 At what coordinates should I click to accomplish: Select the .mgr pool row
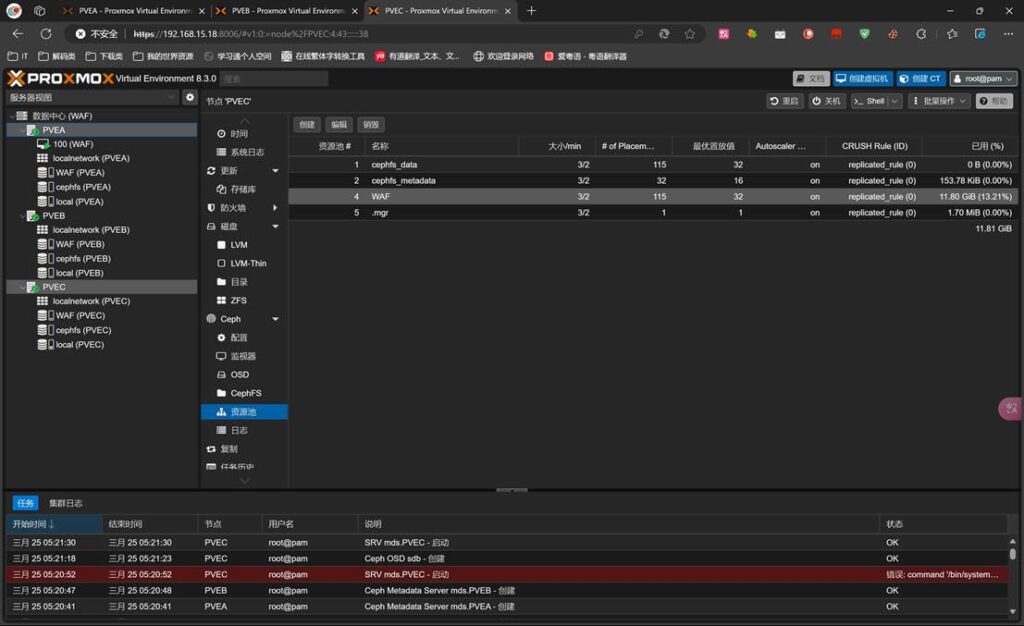(x=653, y=212)
